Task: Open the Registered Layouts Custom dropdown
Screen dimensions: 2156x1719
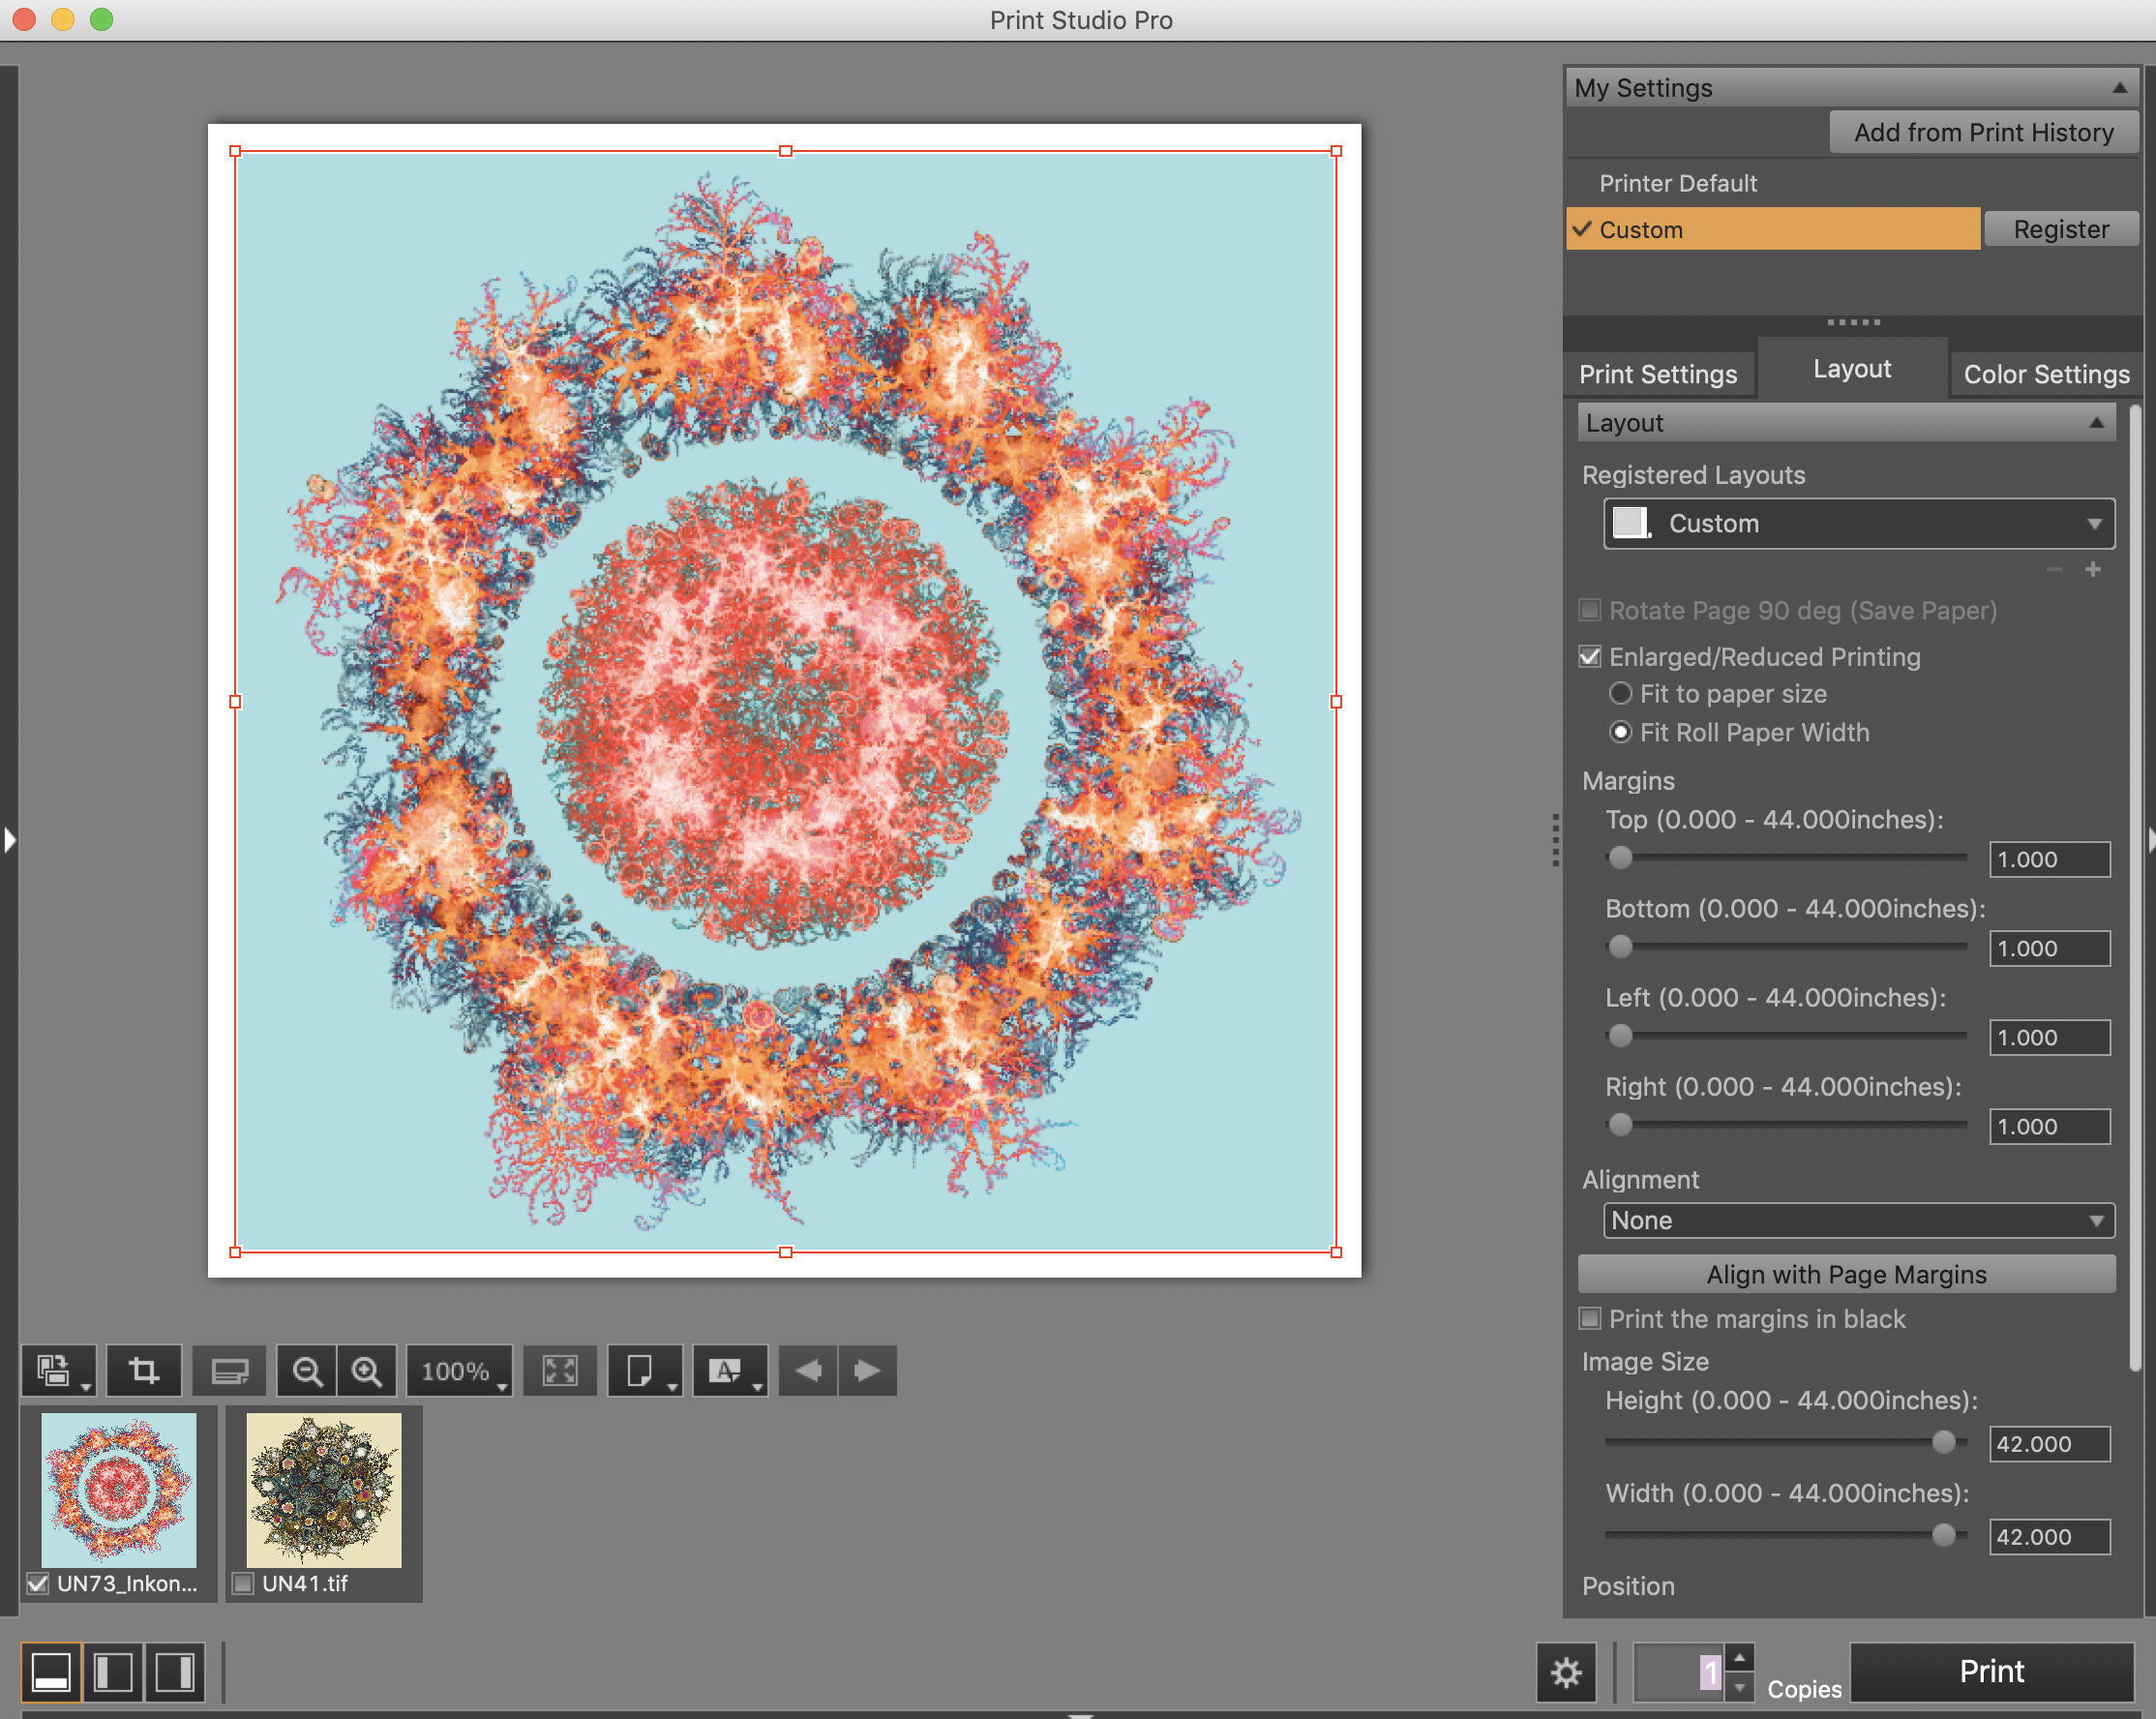Action: [x=1858, y=523]
